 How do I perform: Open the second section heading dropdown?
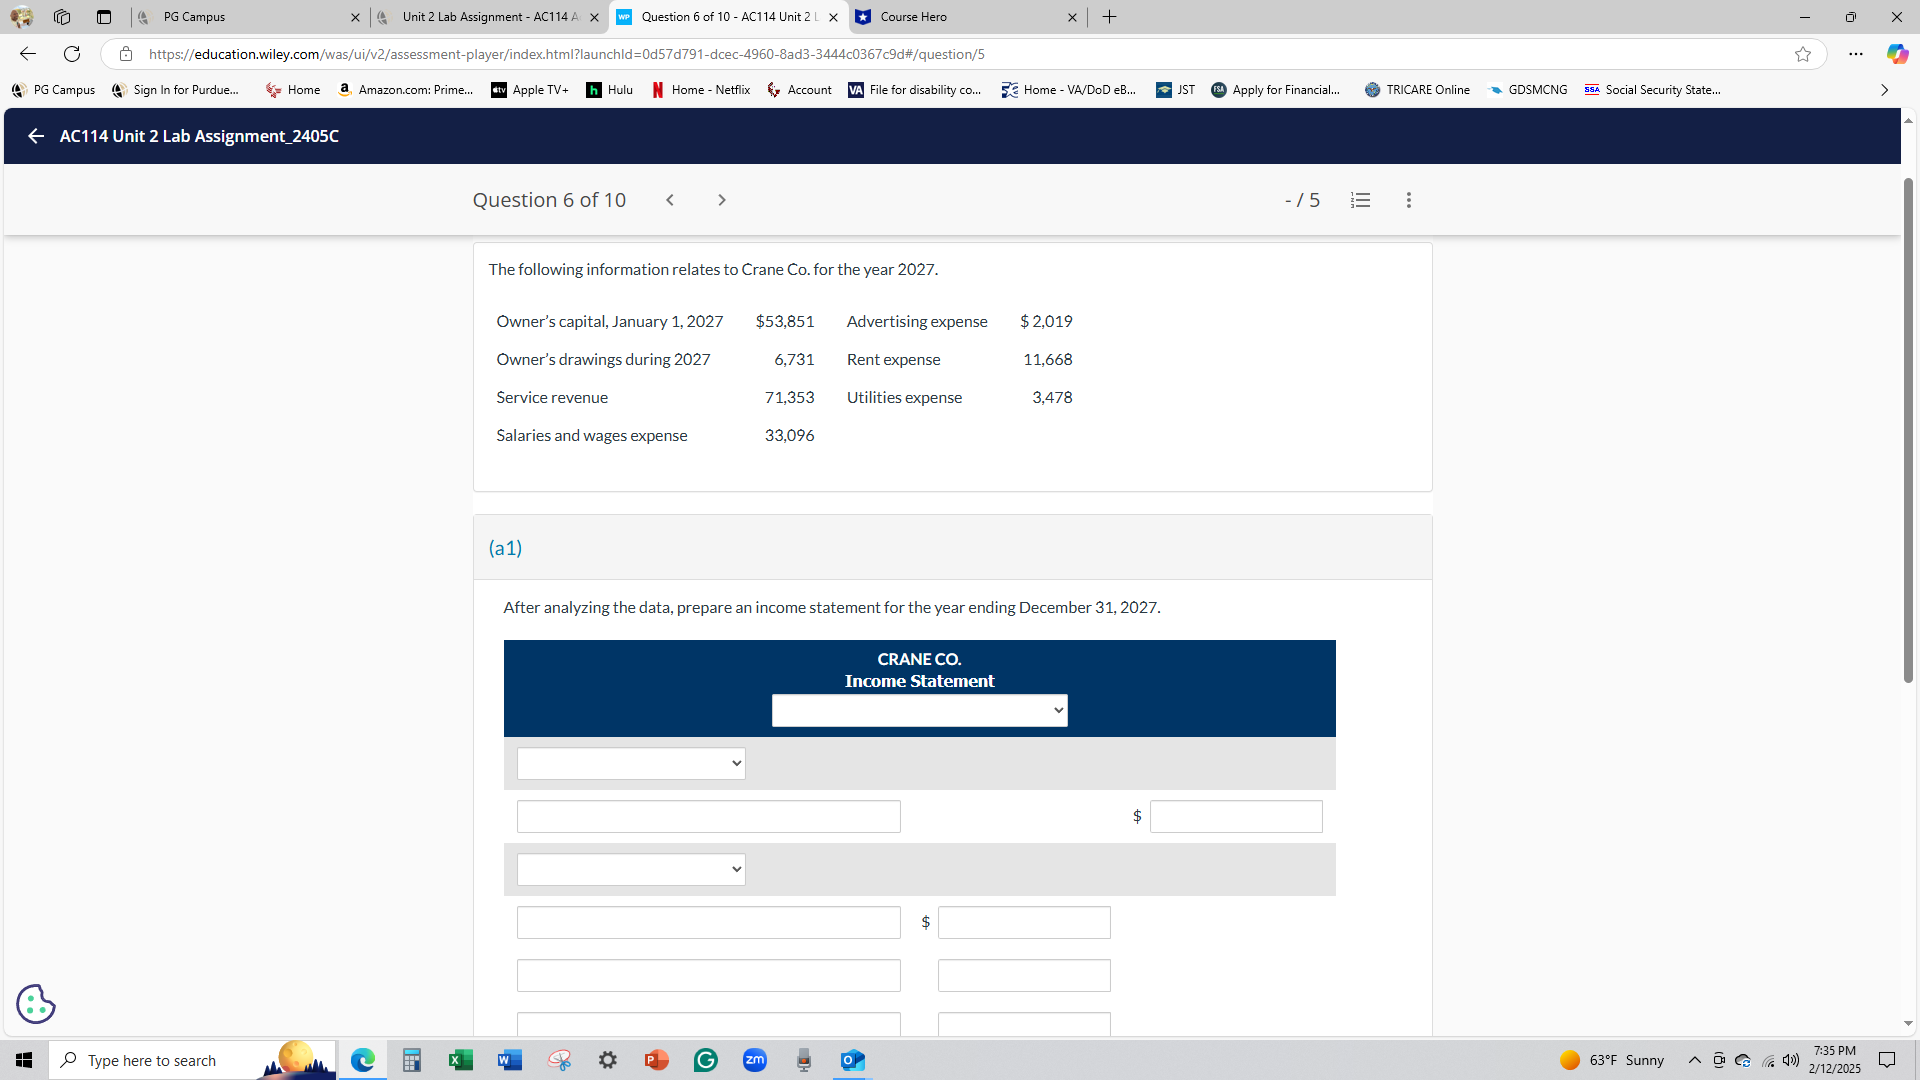coord(631,869)
